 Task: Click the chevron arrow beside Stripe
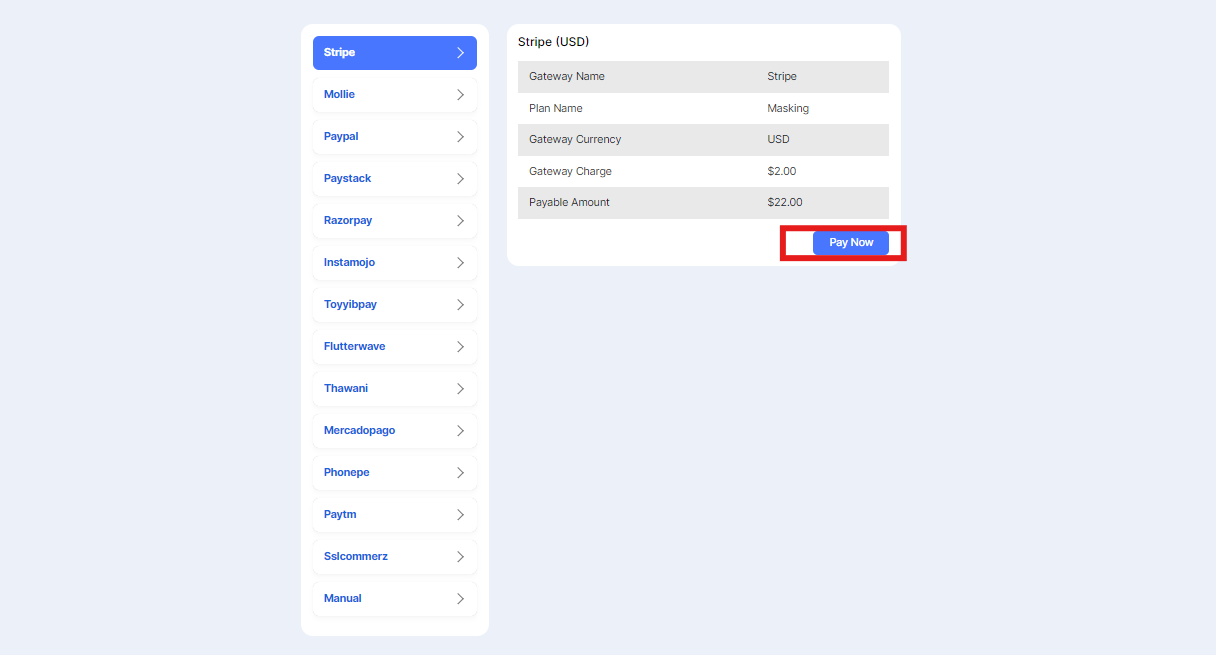click(460, 53)
